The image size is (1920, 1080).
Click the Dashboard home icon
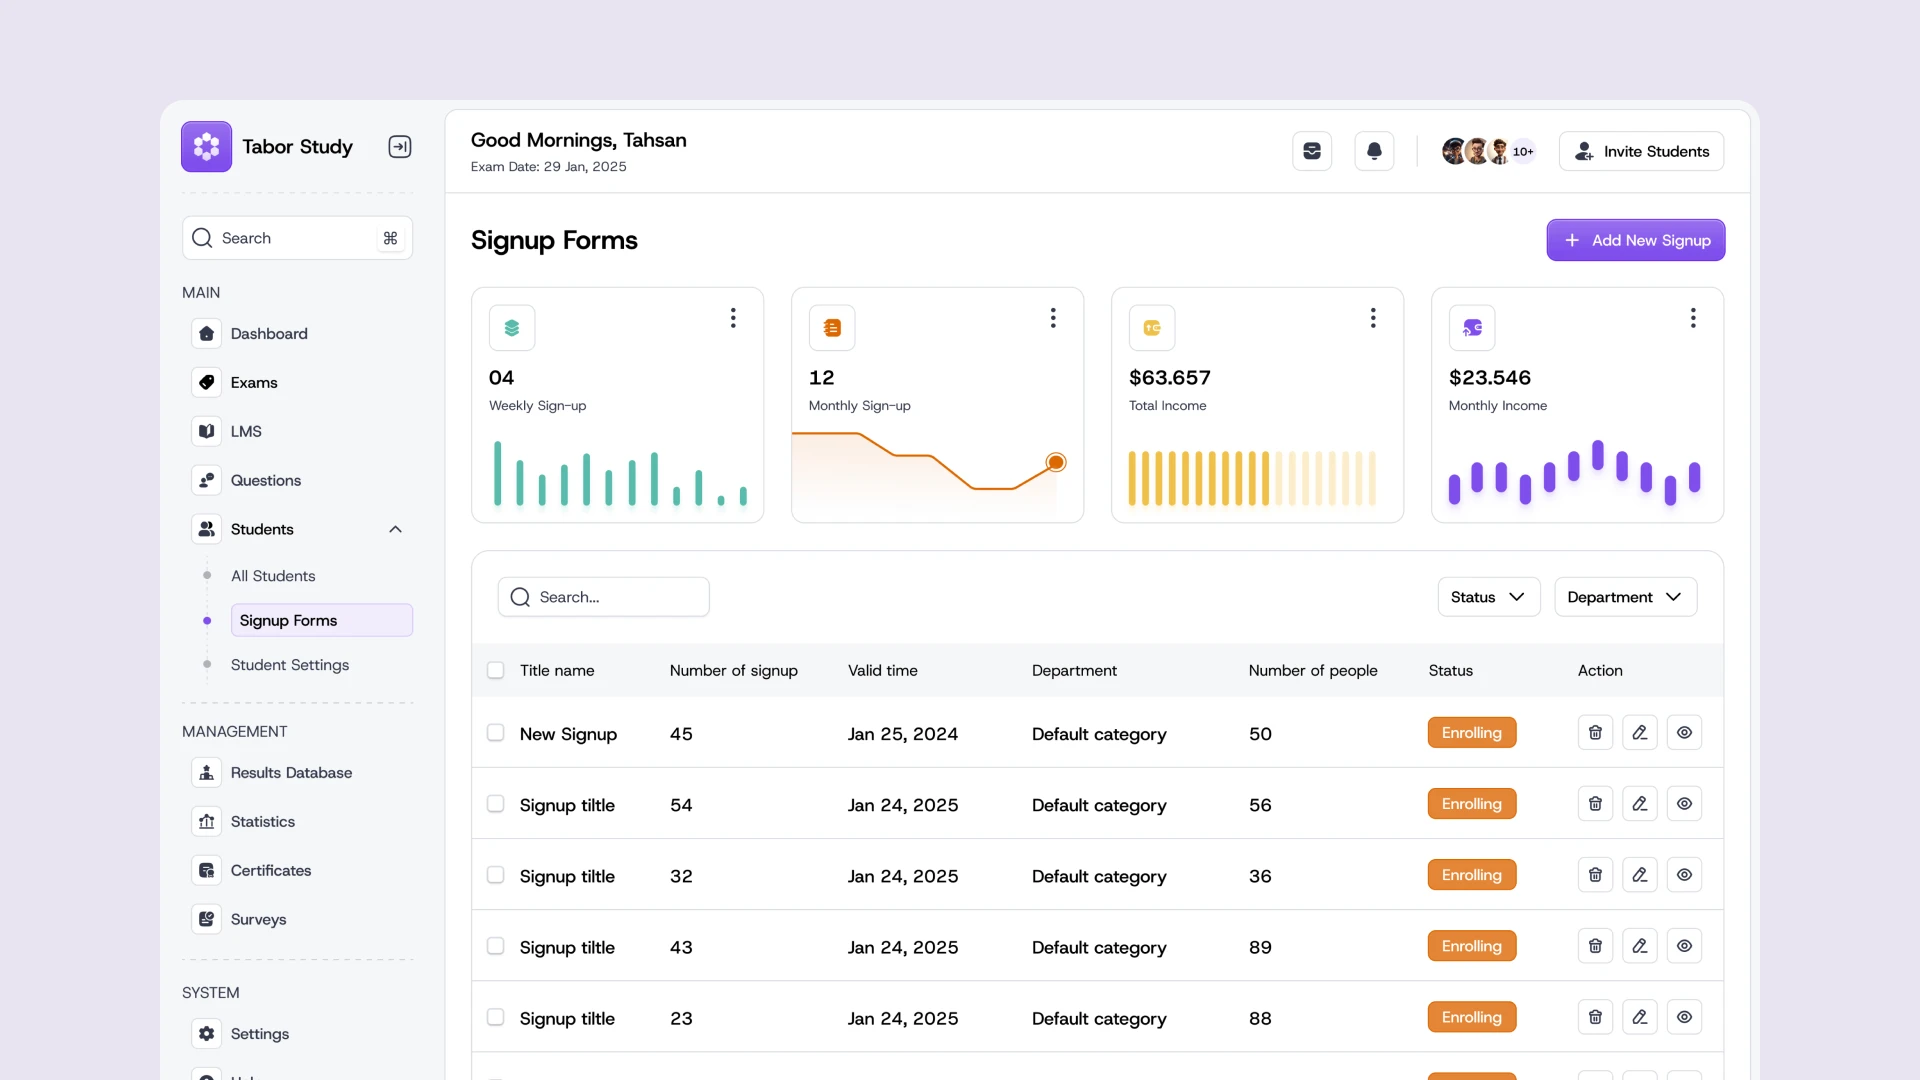coord(206,333)
